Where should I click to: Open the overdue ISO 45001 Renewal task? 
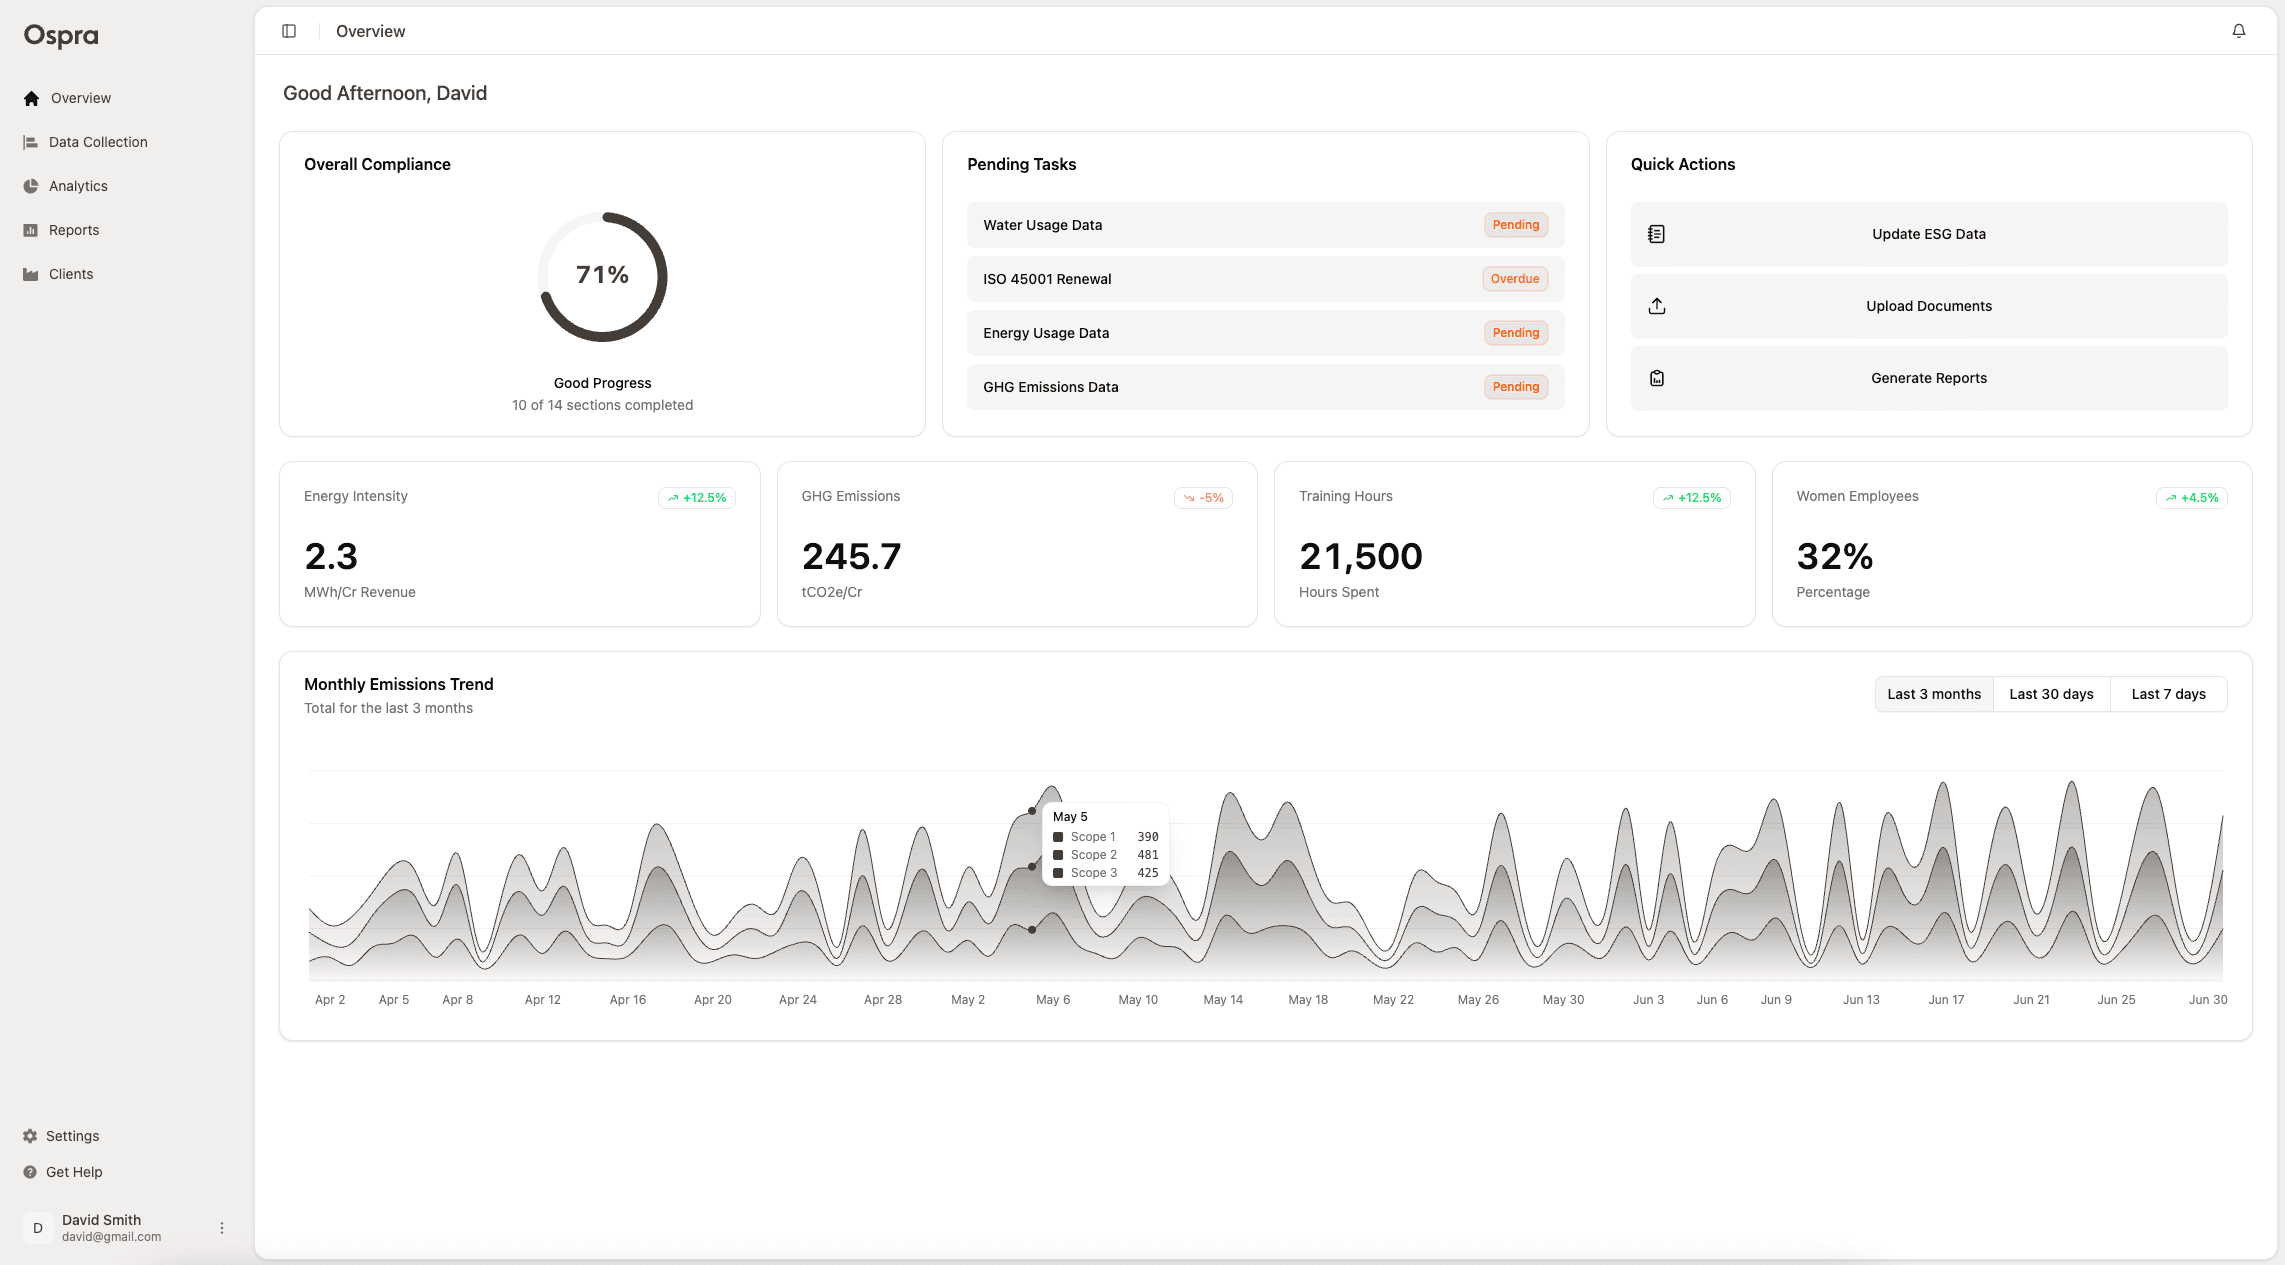1264,278
